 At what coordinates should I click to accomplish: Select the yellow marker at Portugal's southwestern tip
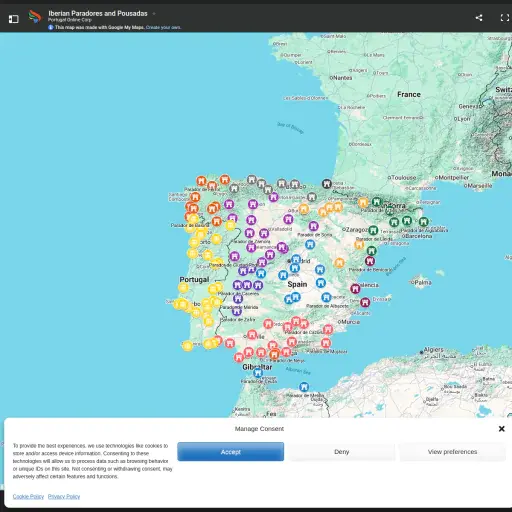(x=187, y=346)
